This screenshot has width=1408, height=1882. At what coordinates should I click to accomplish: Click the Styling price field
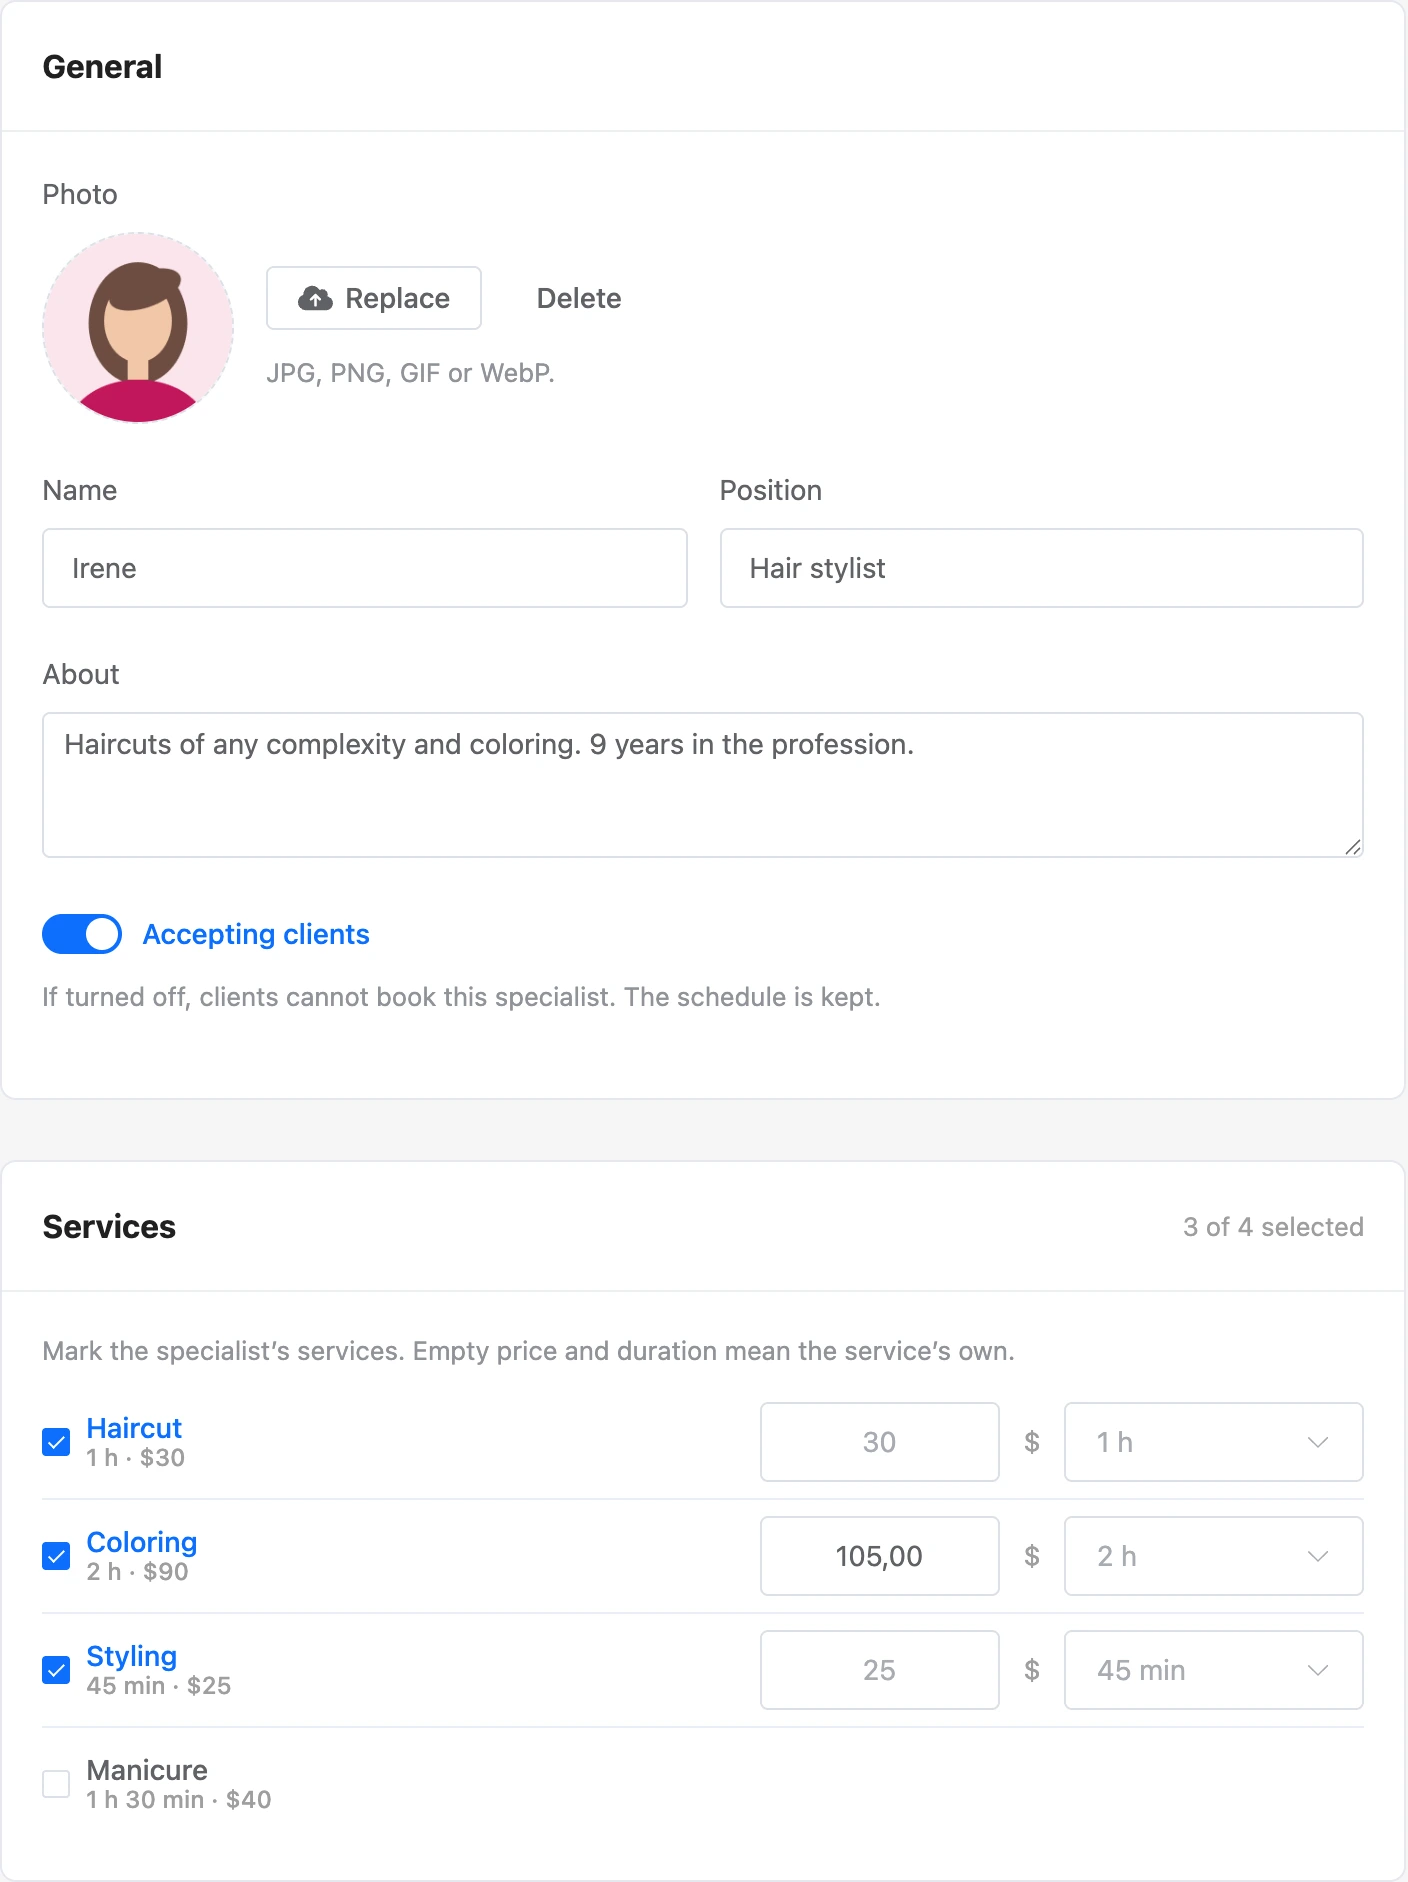(x=879, y=1670)
